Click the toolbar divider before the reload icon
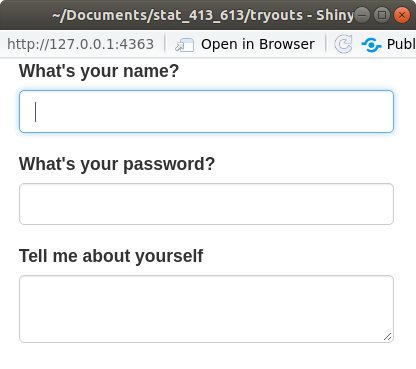The width and height of the screenshot is (416, 369). click(x=326, y=44)
